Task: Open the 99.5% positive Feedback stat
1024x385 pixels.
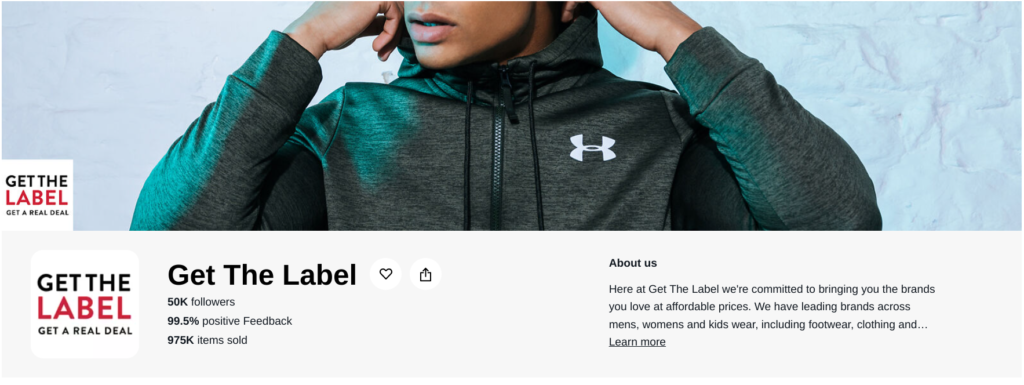Action: [230, 321]
